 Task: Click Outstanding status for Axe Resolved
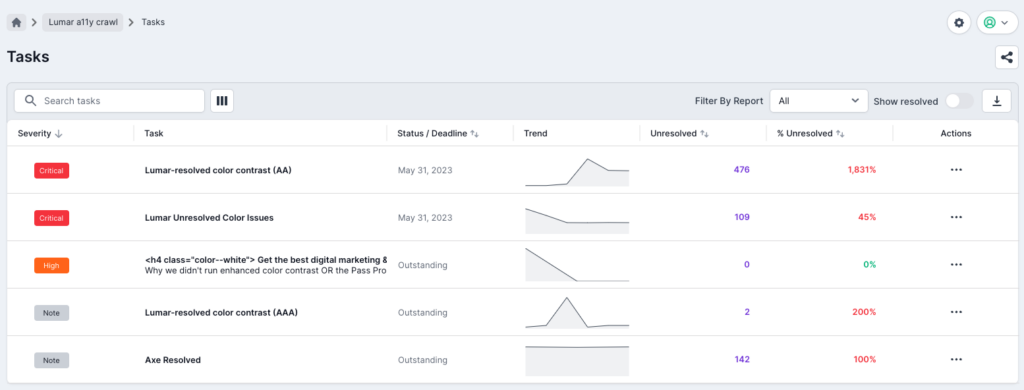(x=423, y=360)
